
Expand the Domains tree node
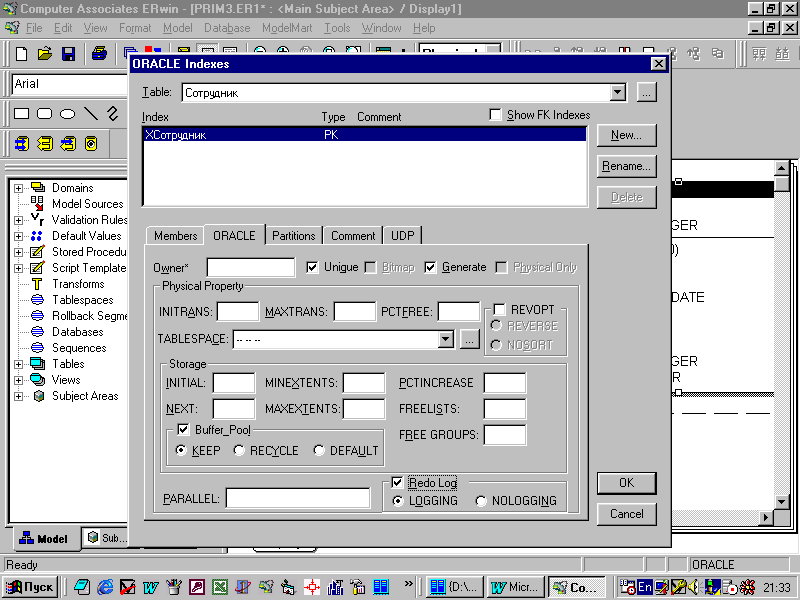pos(18,188)
